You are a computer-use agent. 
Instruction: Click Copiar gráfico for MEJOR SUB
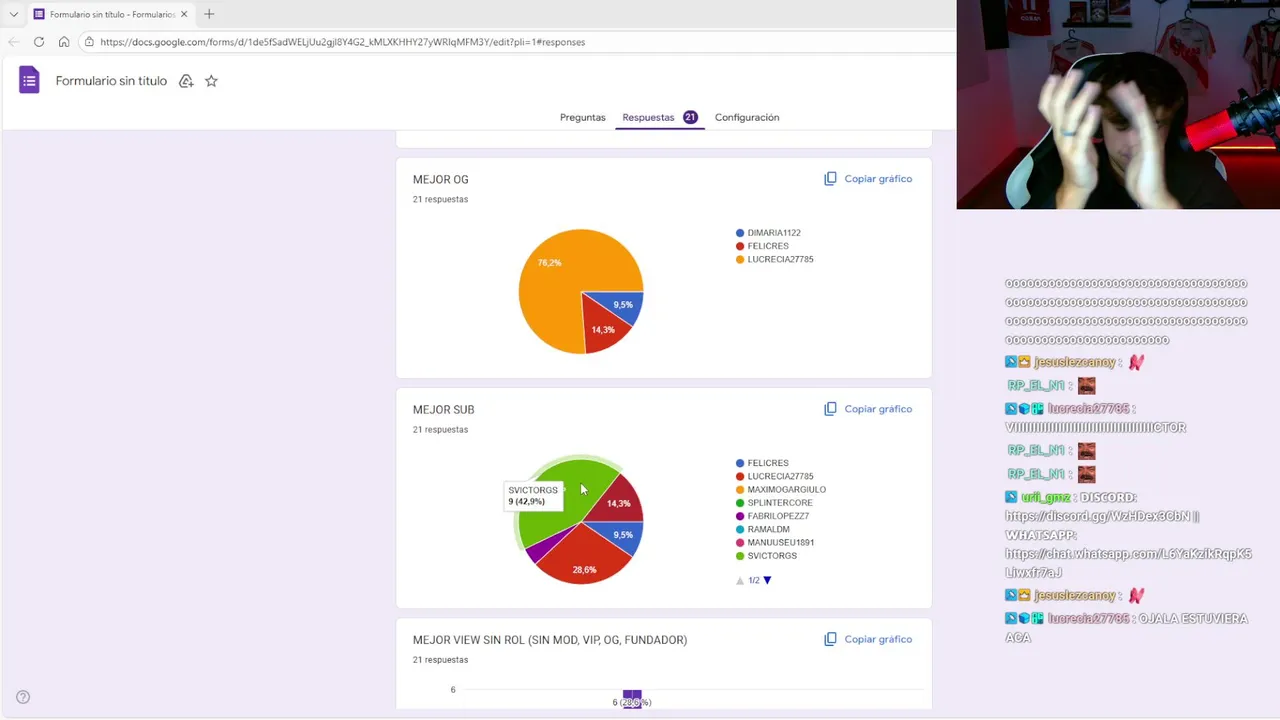(878, 409)
